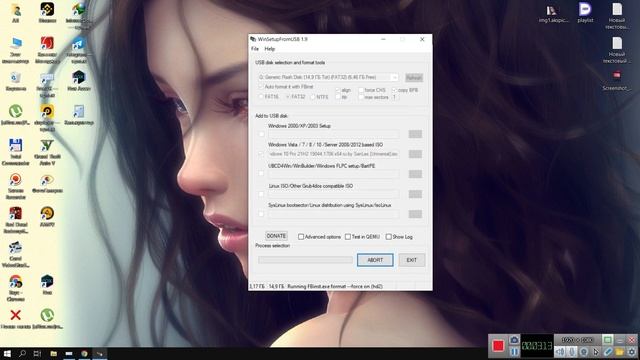Open Task View on the taskbar
This screenshot has height=360, width=640.
pos(38,353)
